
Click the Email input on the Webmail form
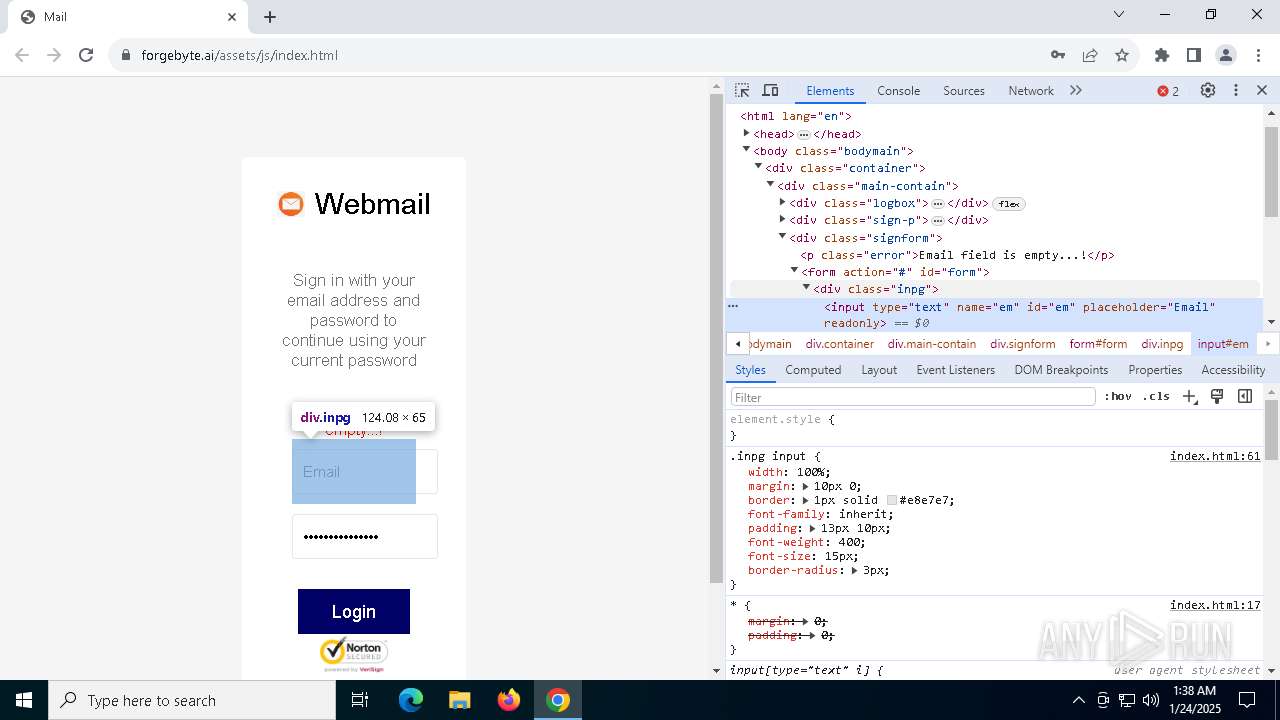[x=365, y=472]
